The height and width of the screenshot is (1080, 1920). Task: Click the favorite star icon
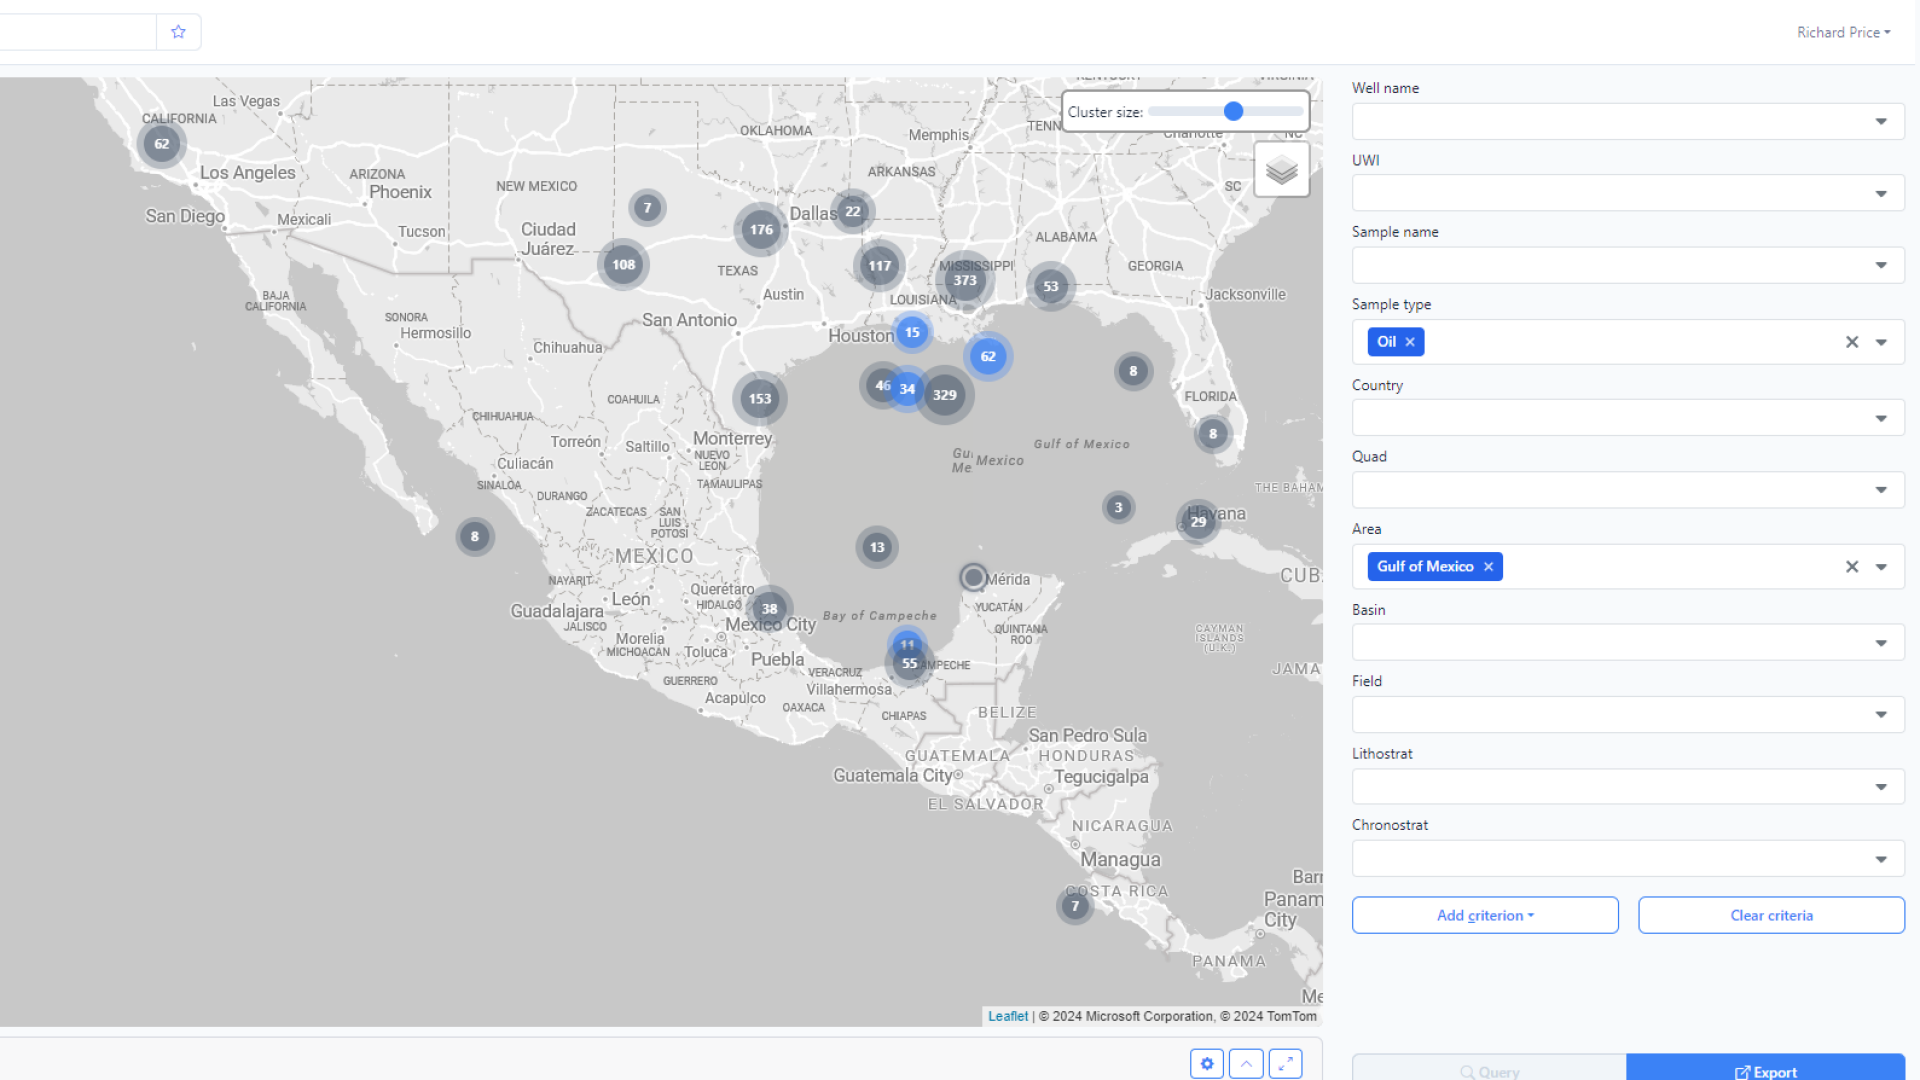tap(178, 32)
